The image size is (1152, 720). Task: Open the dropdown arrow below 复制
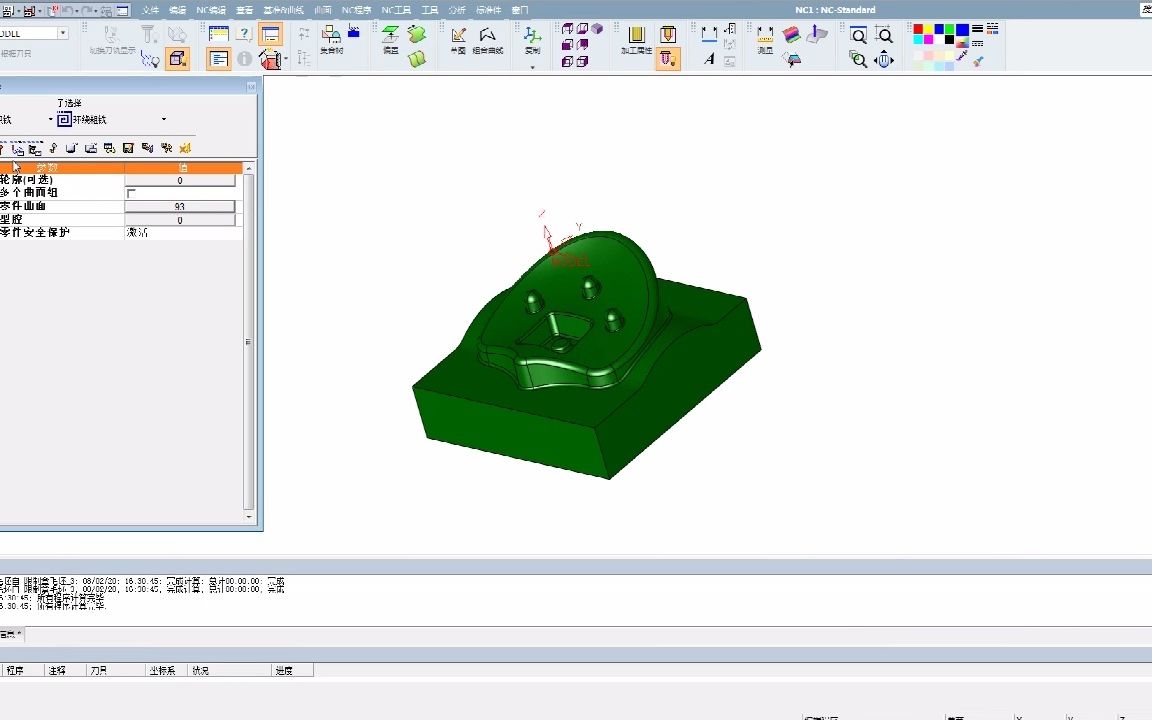532,68
